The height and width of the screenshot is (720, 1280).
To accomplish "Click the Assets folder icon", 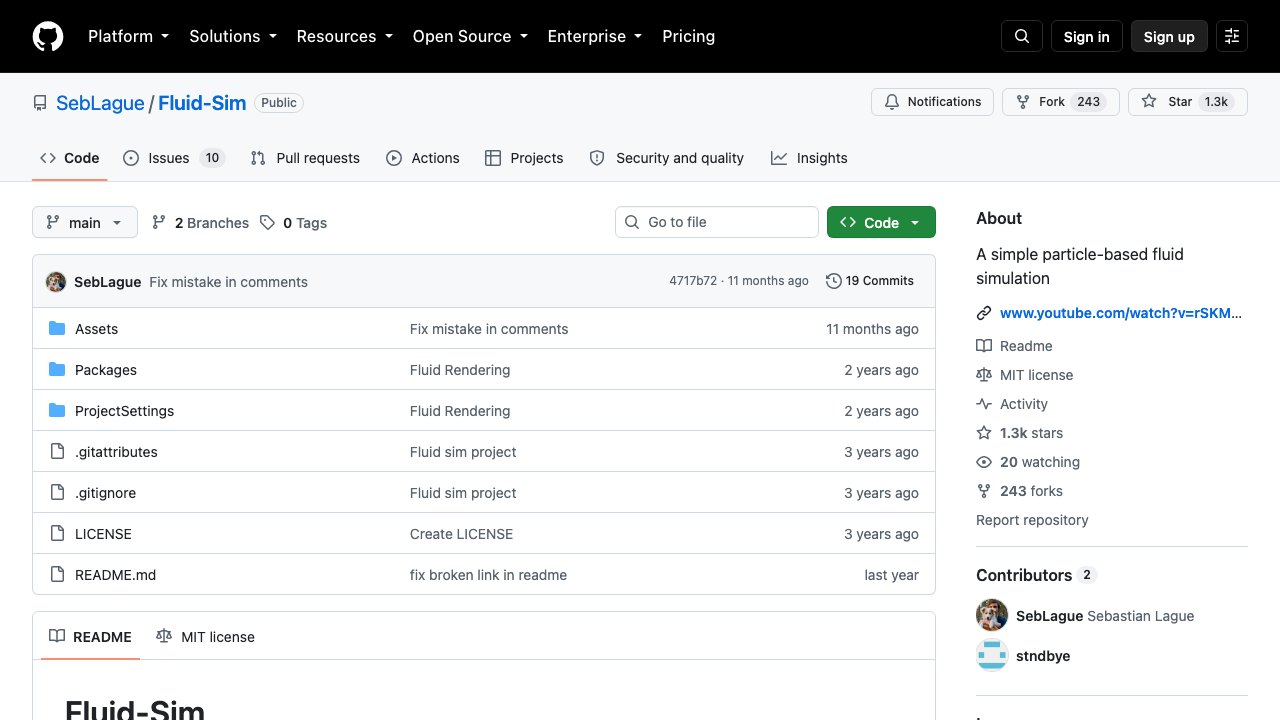I will click(57, 329).
